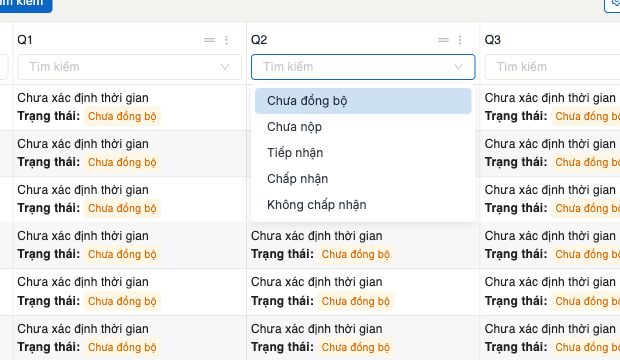The height and width of the screenshot is (360, 620).
Task: Focus the Q2 'Tìm kiếm' filter field
Action: pyautogui.click(x=363, y=67)
